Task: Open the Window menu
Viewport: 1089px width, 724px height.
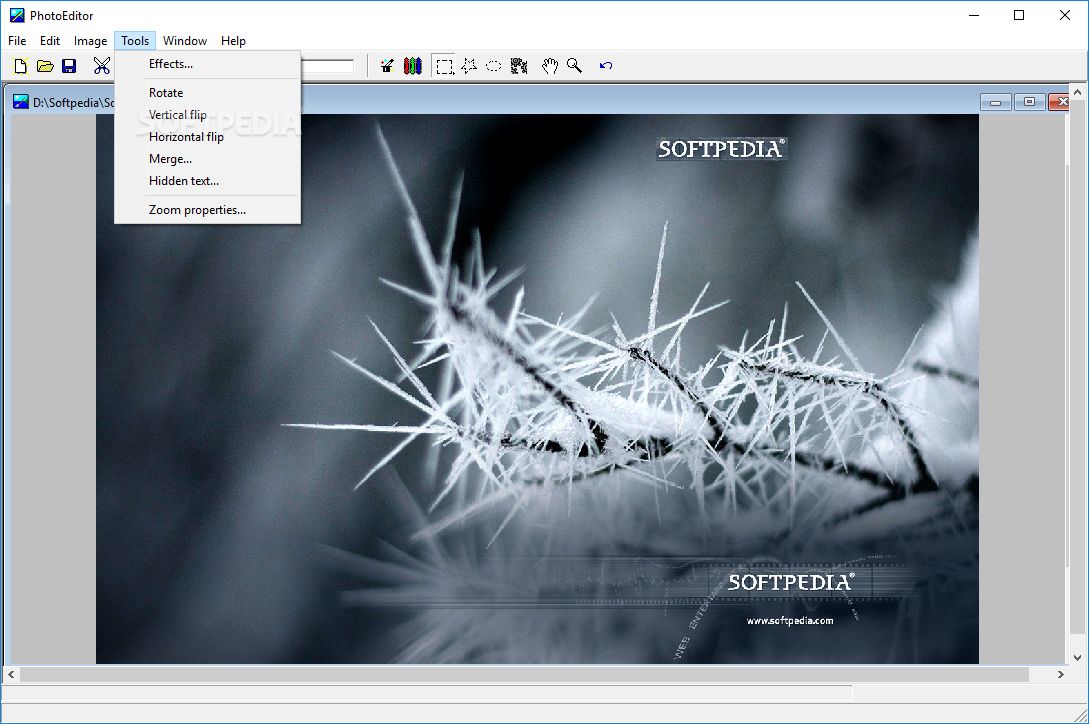Action: point(185,41)
